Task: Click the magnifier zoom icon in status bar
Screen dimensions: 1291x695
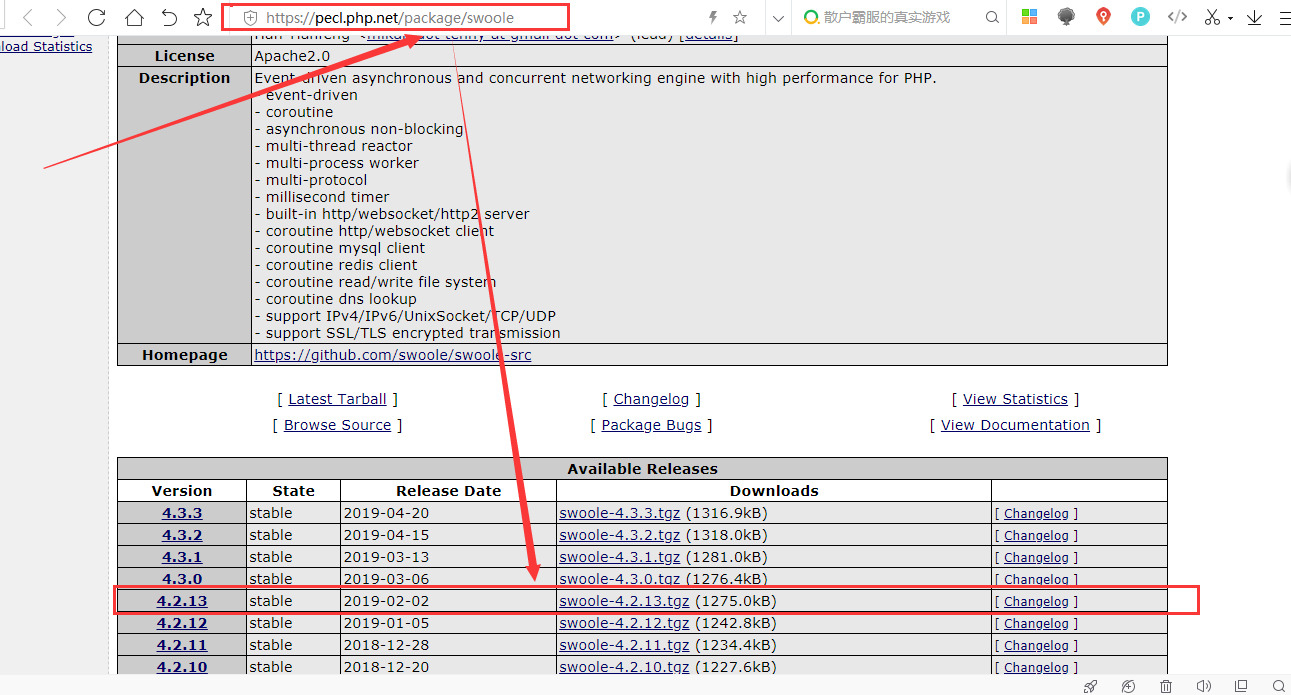Action: pyautogui.click(x=1278, y=686)
